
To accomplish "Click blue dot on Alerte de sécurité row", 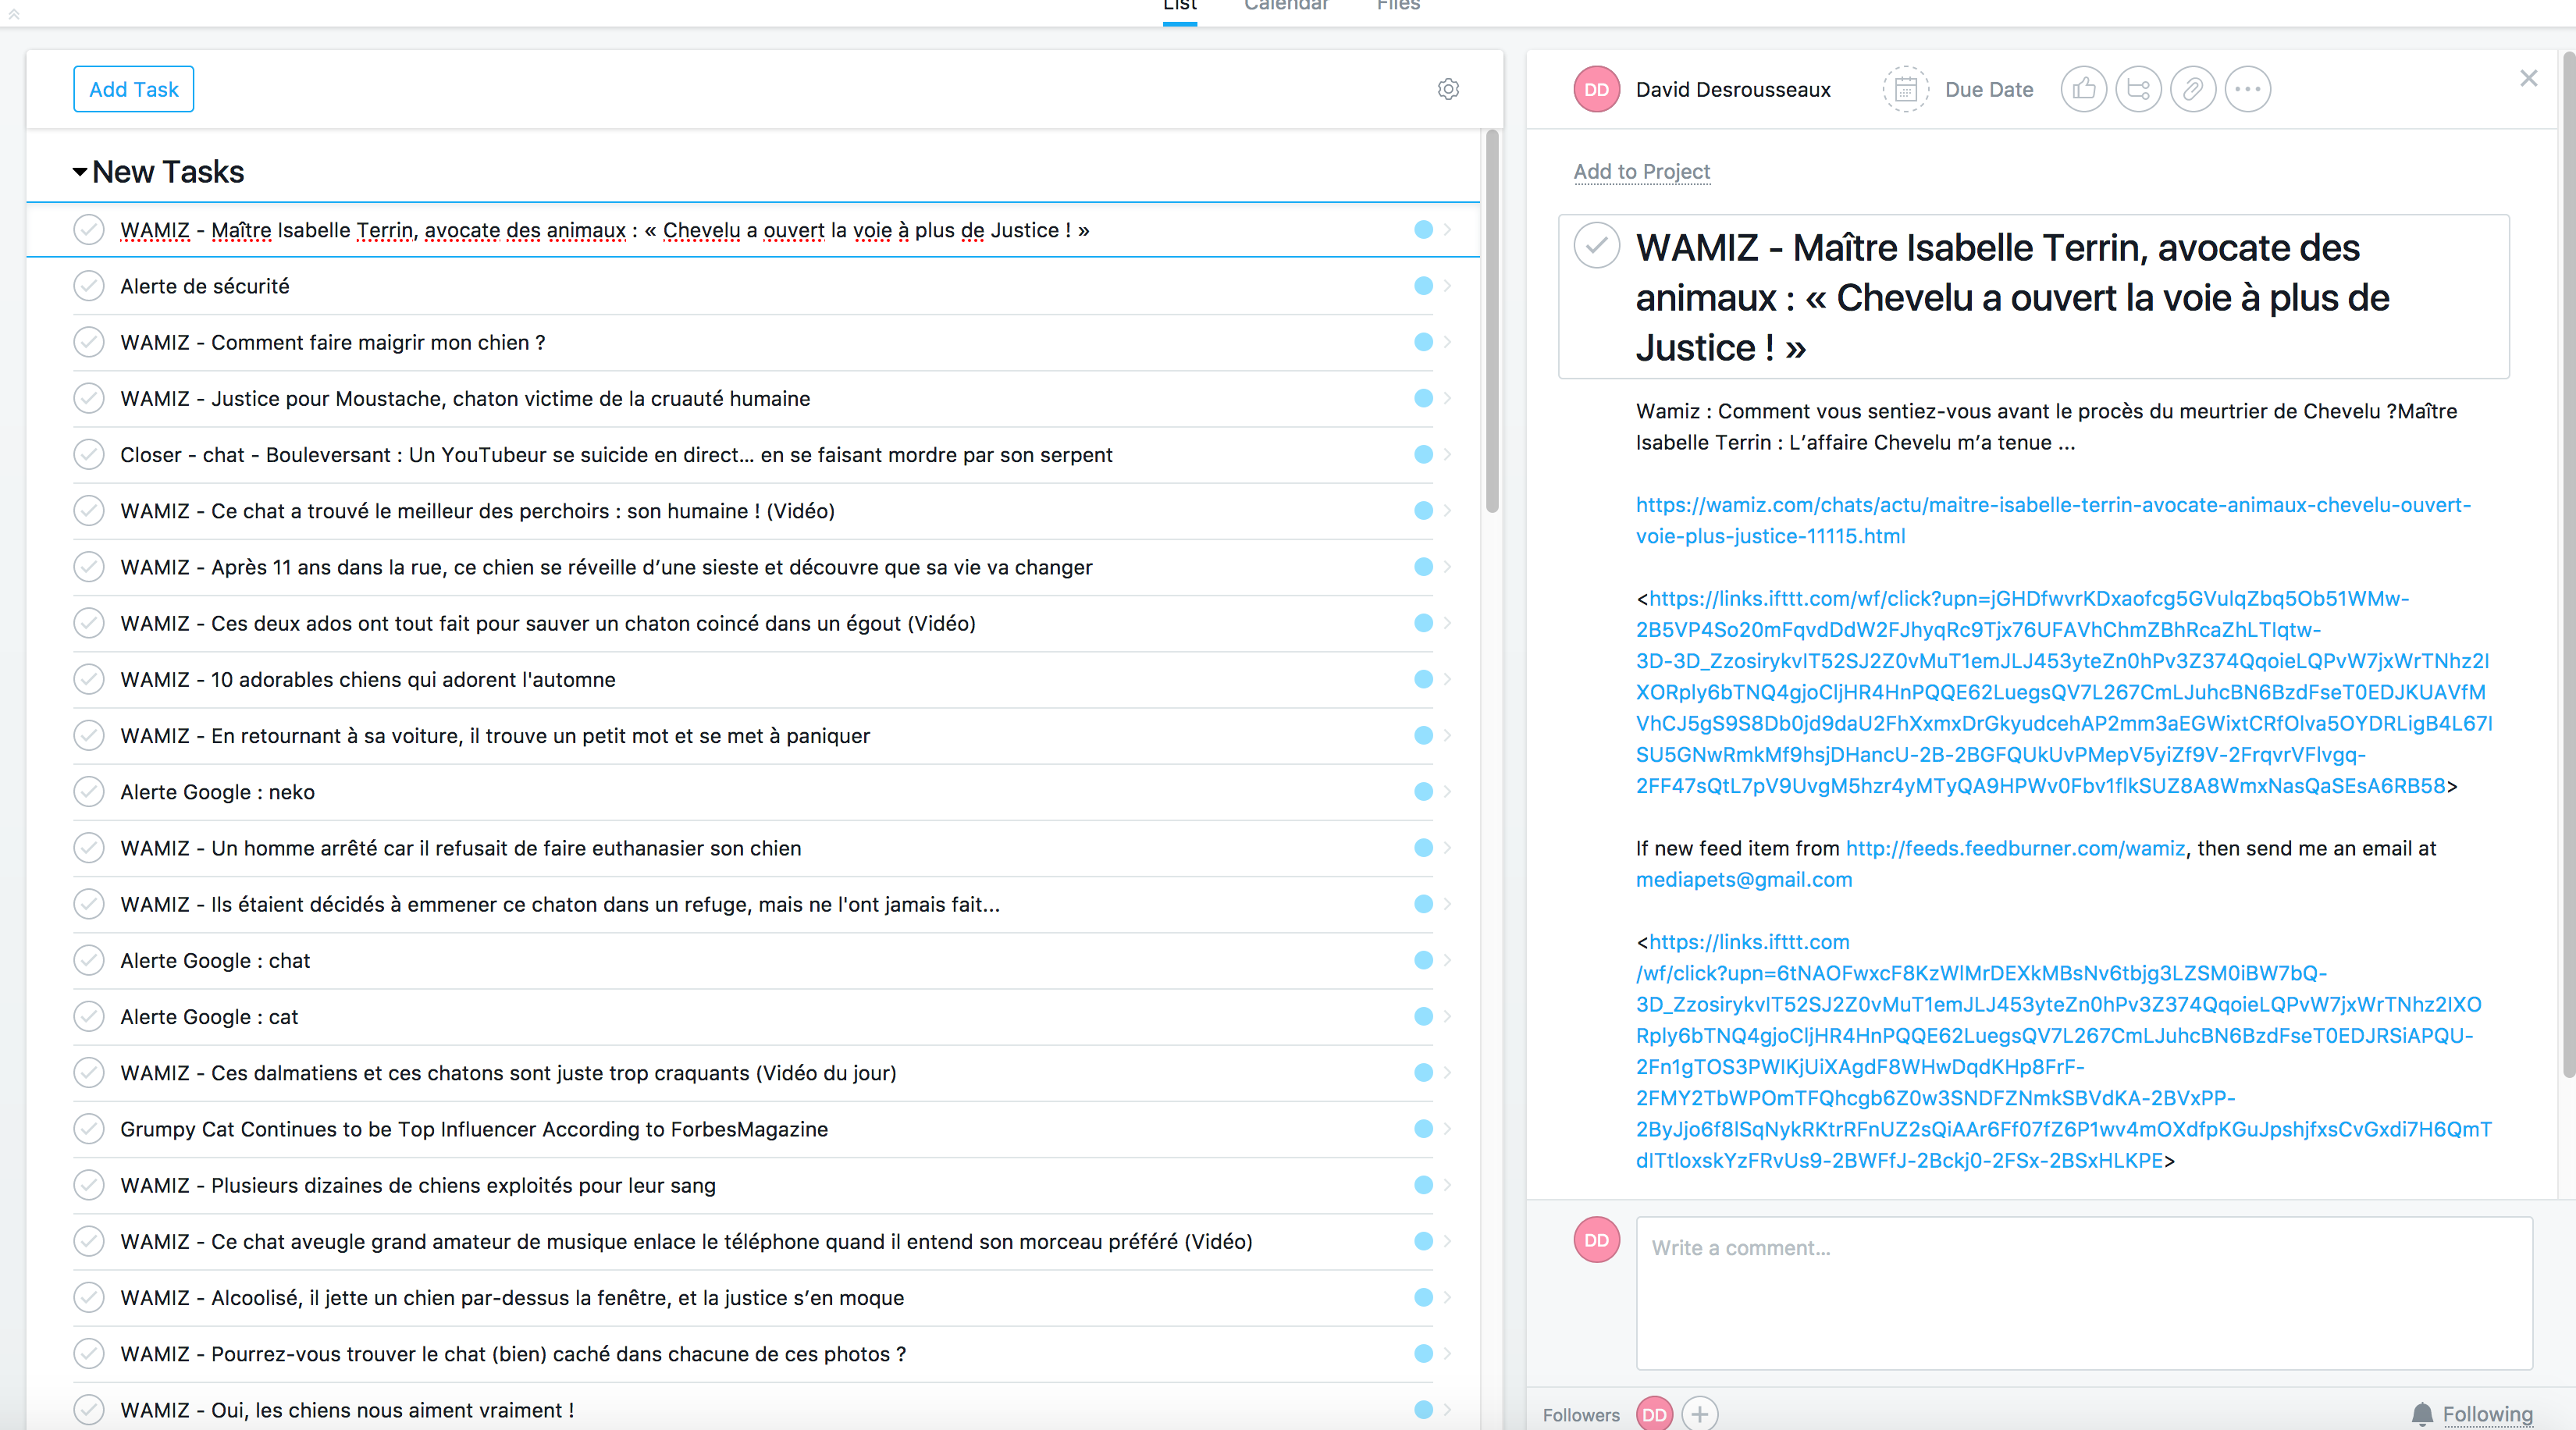I will [x=1423, y=286].
